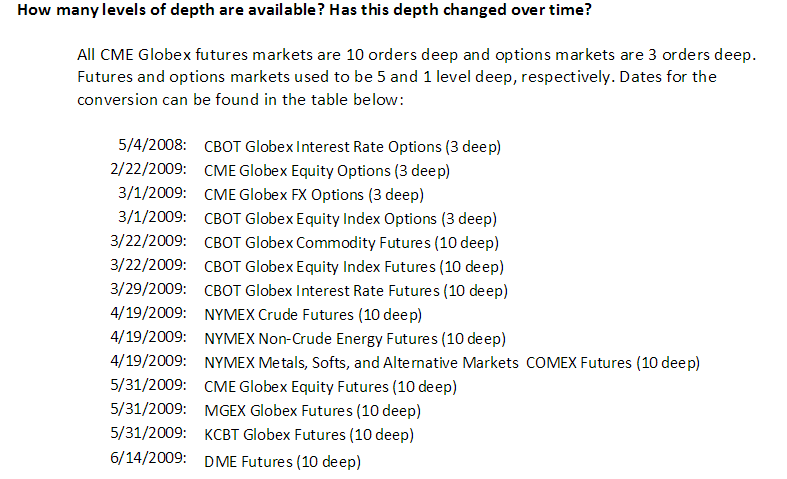Click the heading about levels of depth

pyautogui.click(x=304, y=10)
